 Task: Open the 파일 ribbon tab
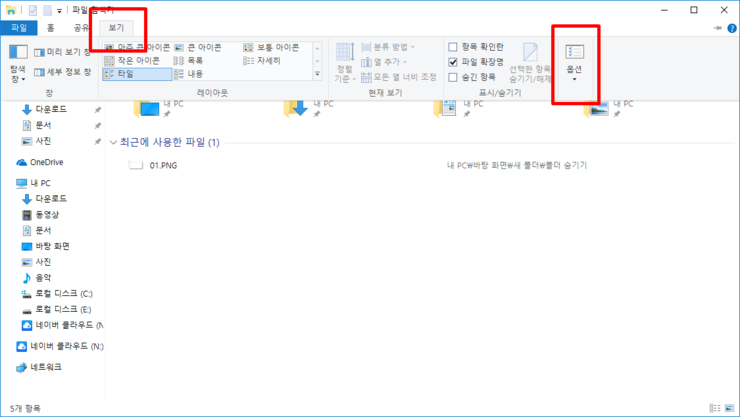tap(19, 28)
